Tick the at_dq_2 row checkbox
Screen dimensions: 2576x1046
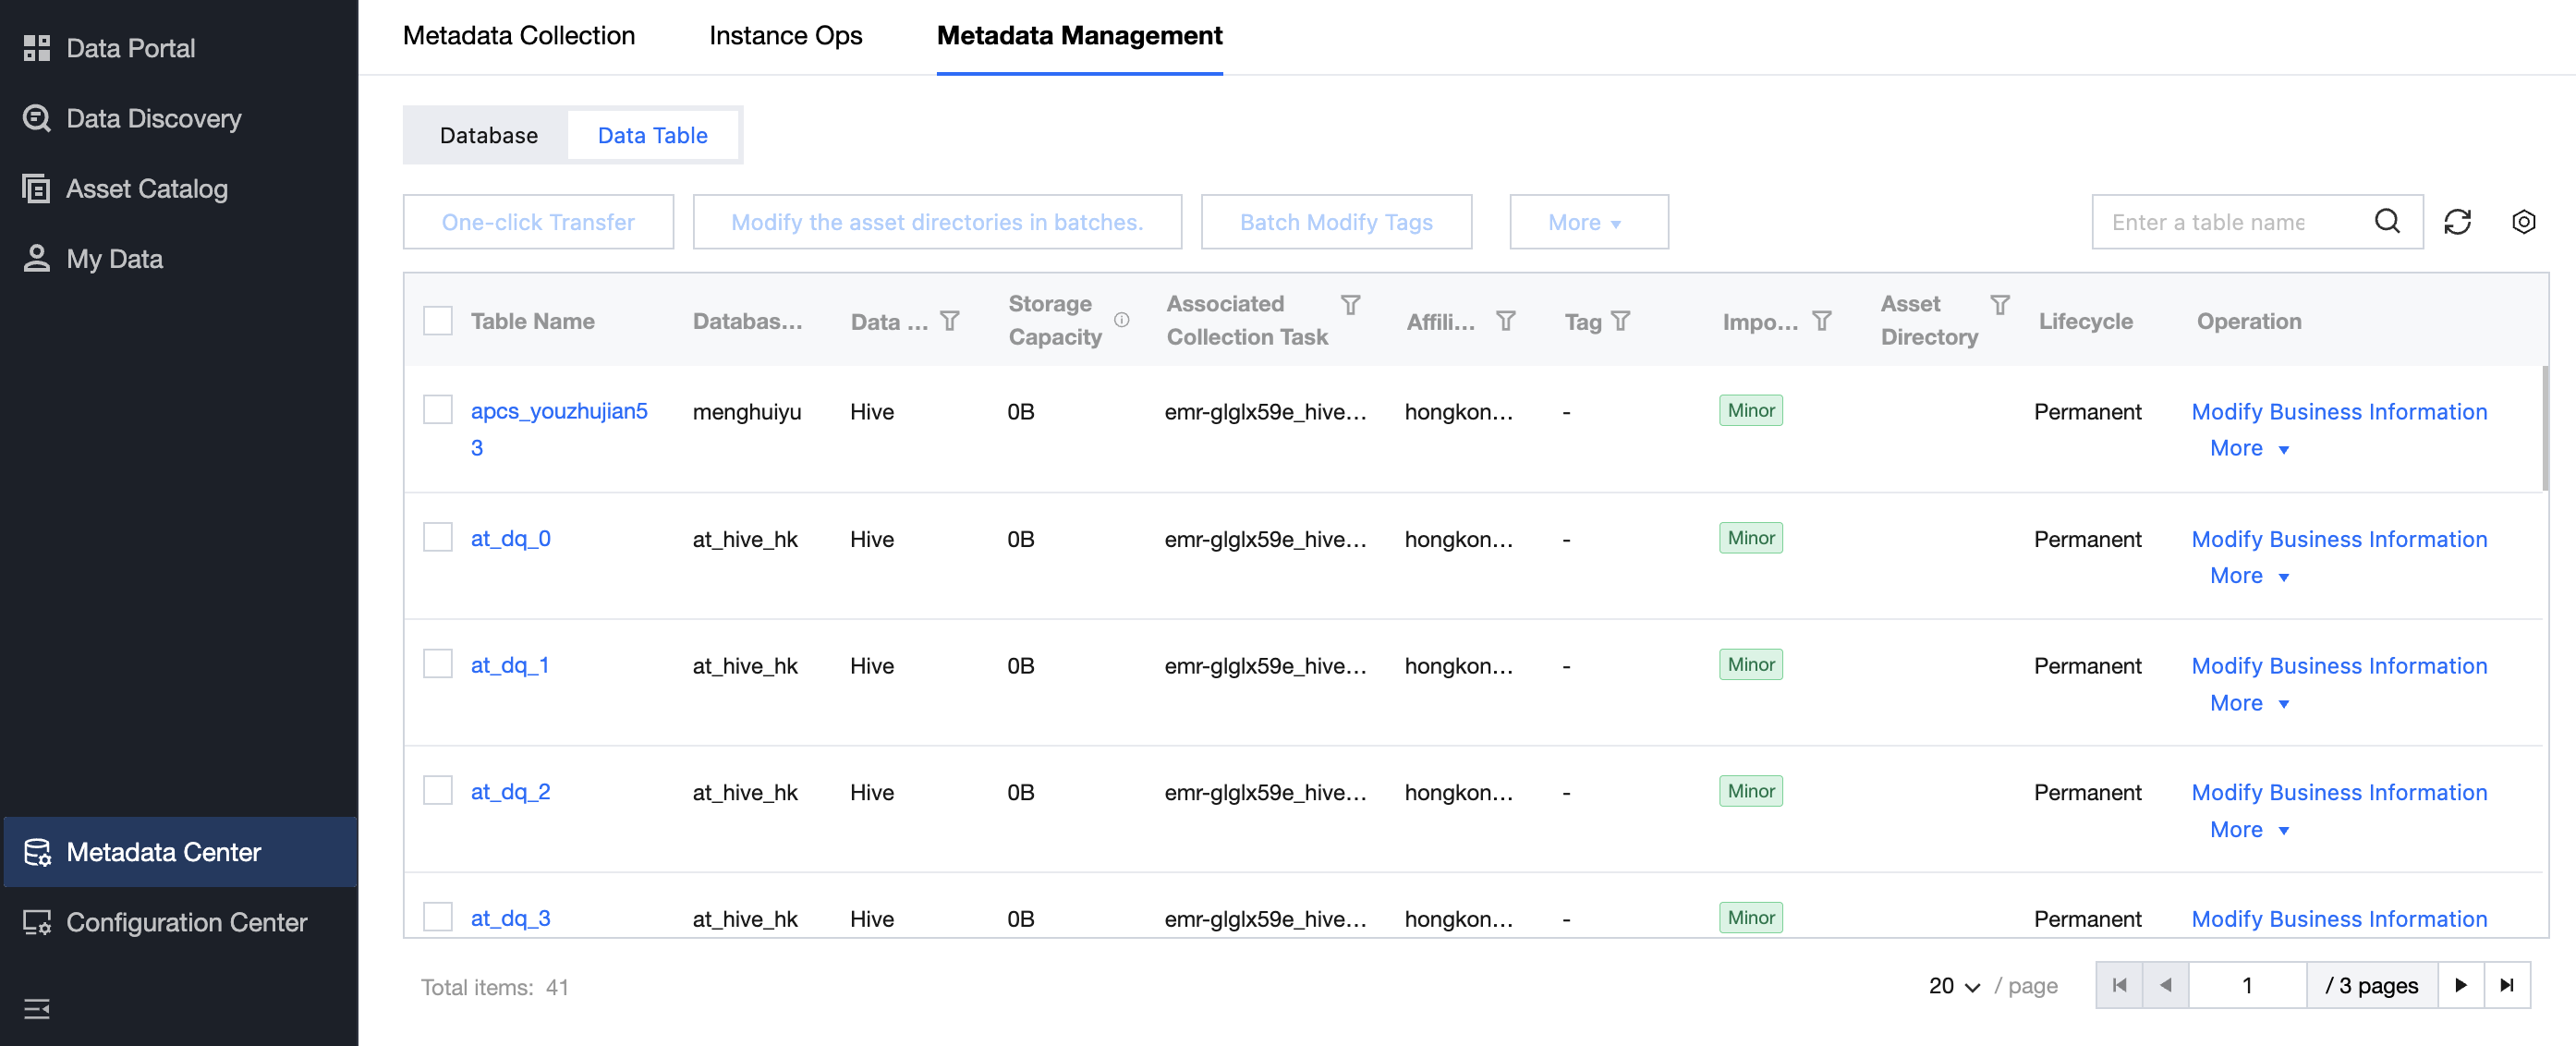pos(438,791)
